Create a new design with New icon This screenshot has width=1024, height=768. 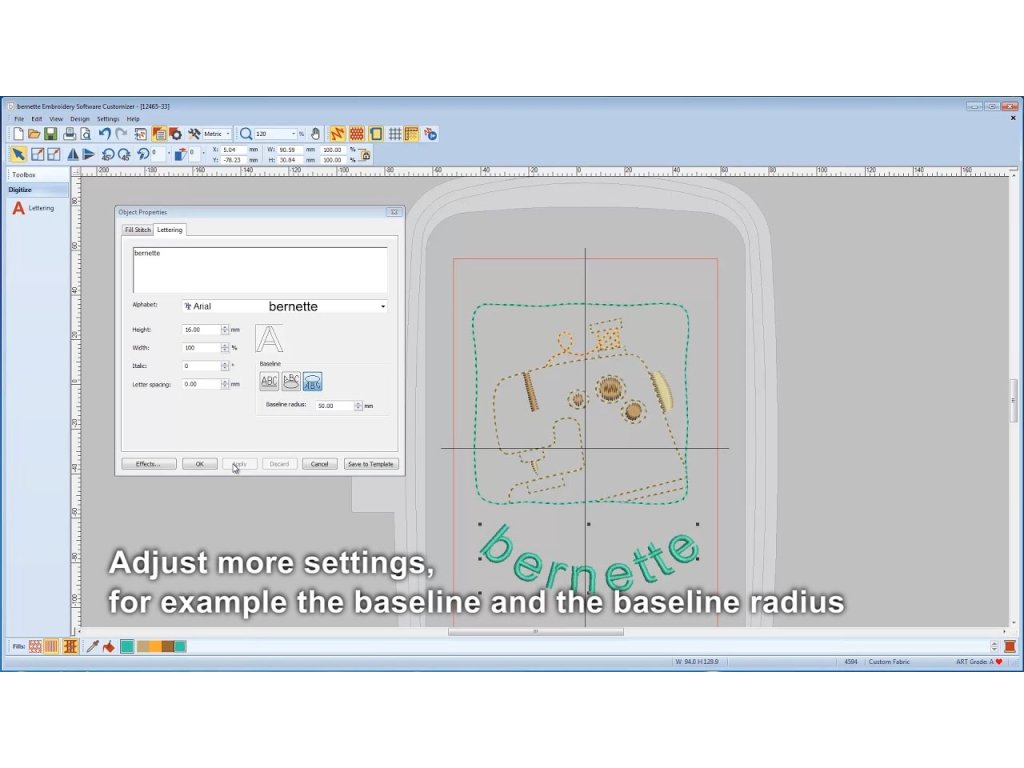pos(18,134)
